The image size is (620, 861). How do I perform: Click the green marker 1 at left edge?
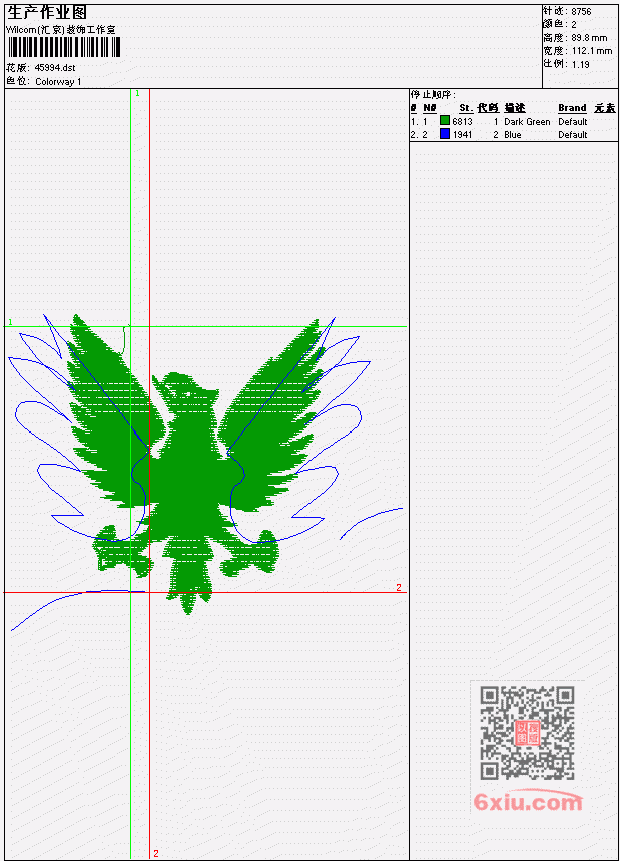pyautogui.click(x=10, y=322)
